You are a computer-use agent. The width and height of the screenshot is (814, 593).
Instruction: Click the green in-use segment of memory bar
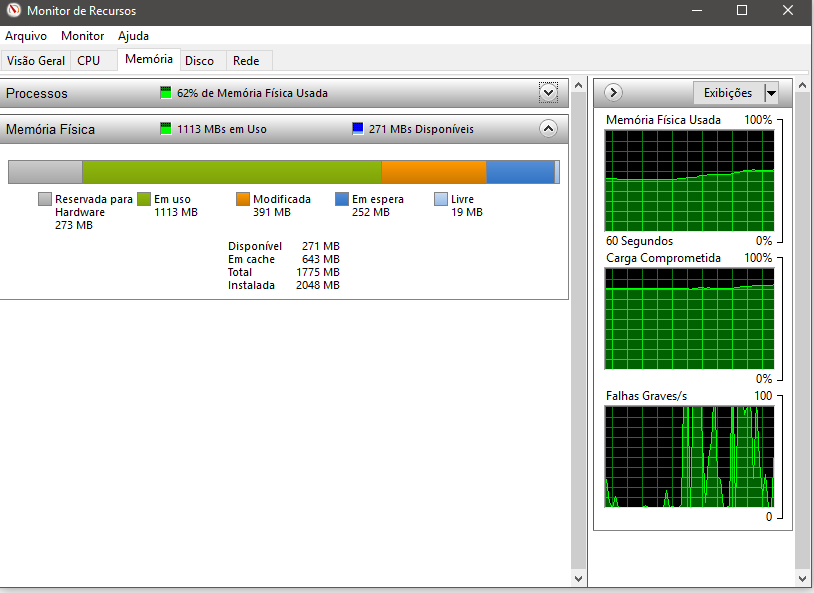232,172
